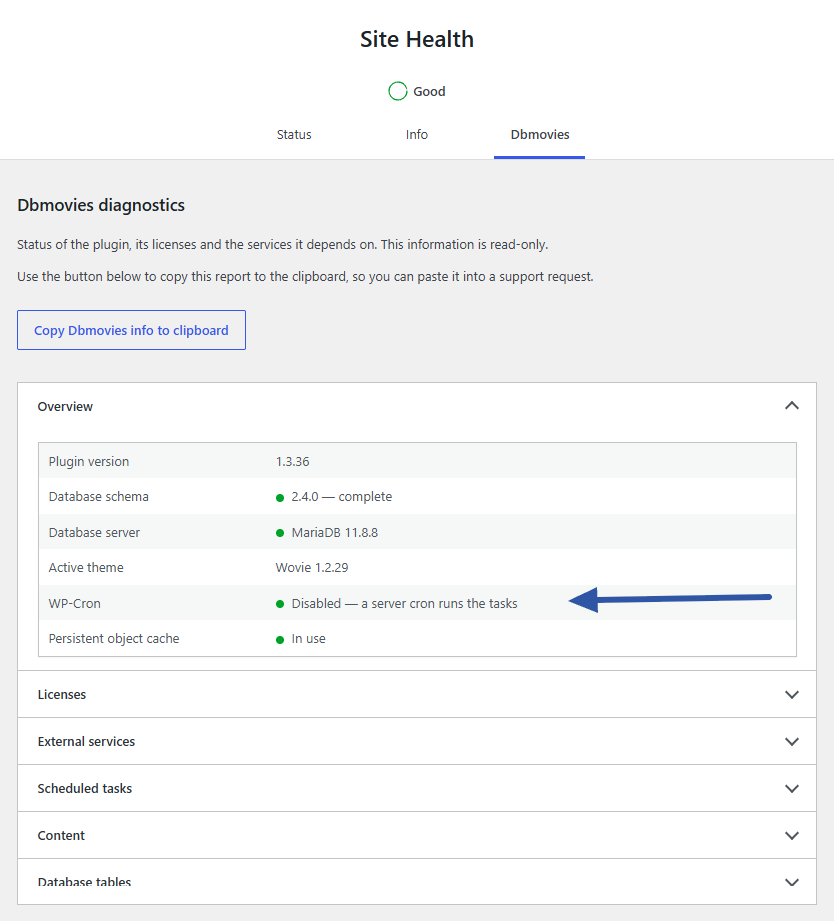The width and height of the screenshot is (834, 921).
Task: Expand the Licenses section
Action: [417, 694]
